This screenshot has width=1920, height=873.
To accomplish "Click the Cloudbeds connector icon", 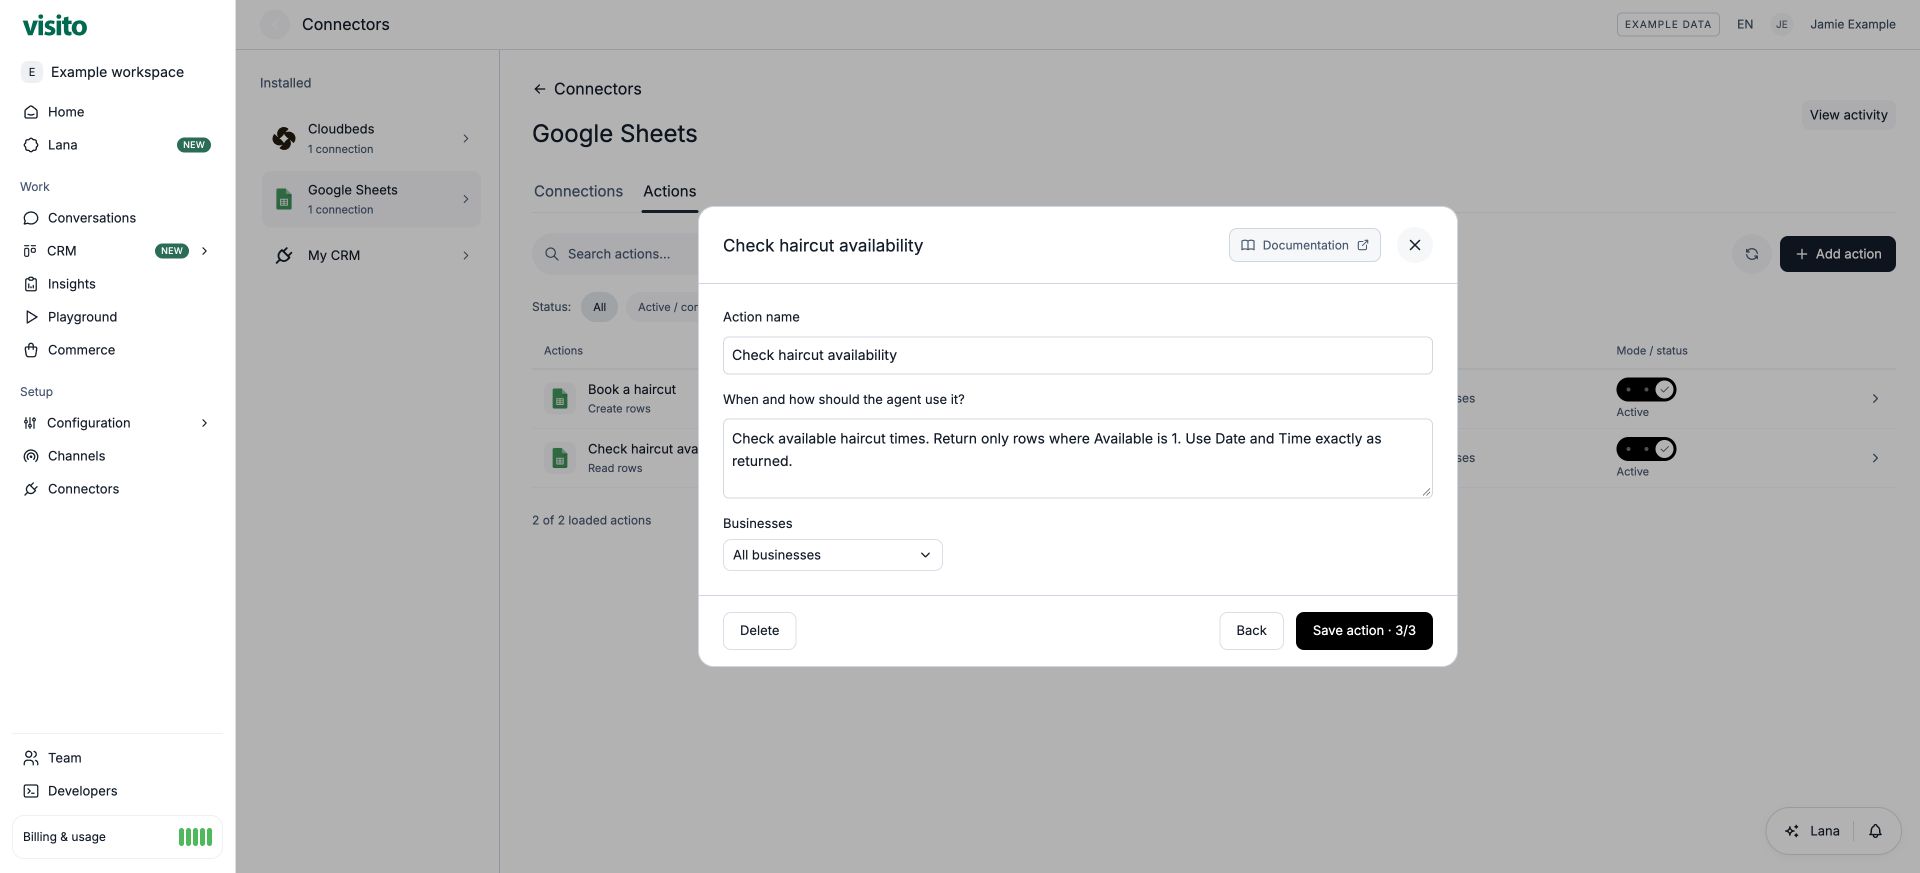I will [x=284, y=138].
